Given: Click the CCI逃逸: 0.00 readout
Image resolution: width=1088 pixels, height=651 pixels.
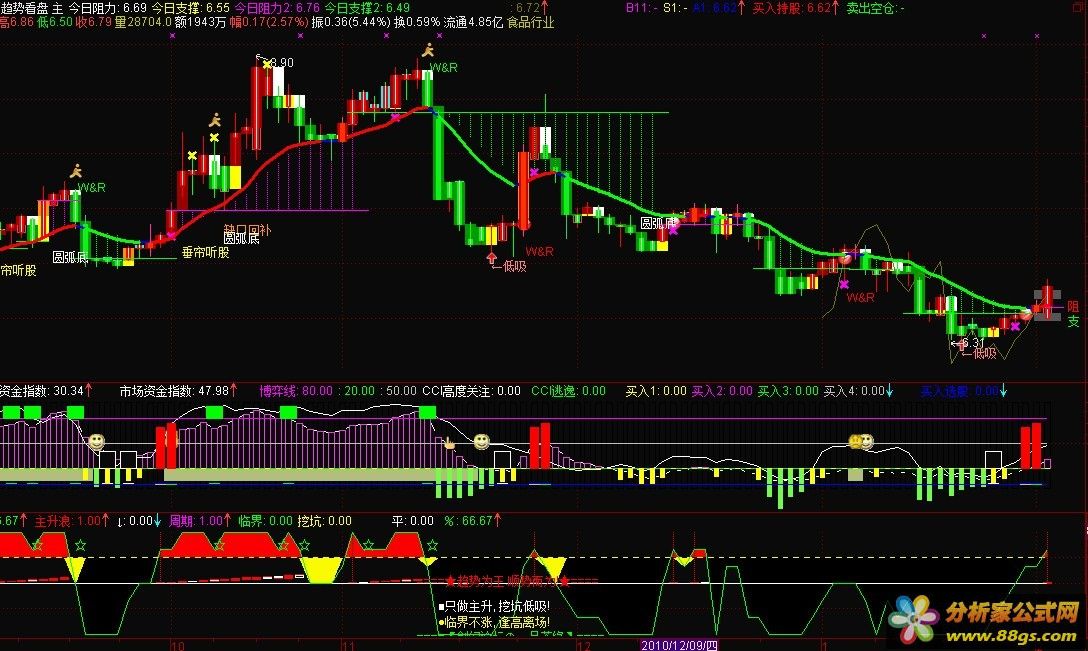Looking at the screenshot, I should pyautogui.click(x=568, y=391).
